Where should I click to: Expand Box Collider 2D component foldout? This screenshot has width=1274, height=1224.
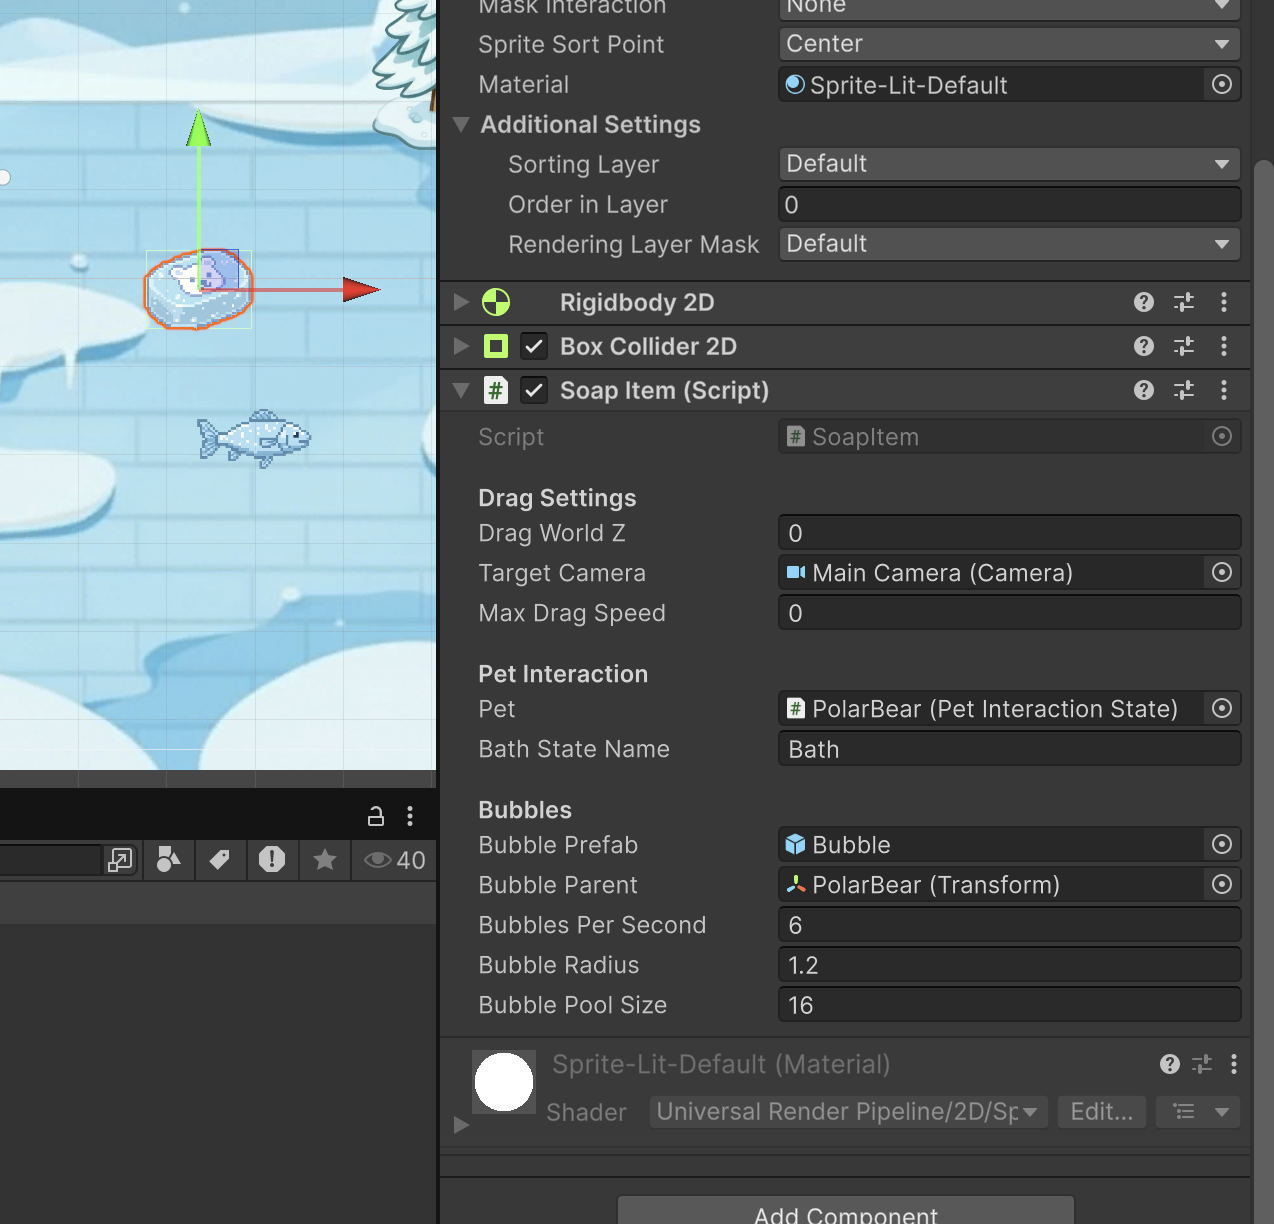[x=461, y=346]
